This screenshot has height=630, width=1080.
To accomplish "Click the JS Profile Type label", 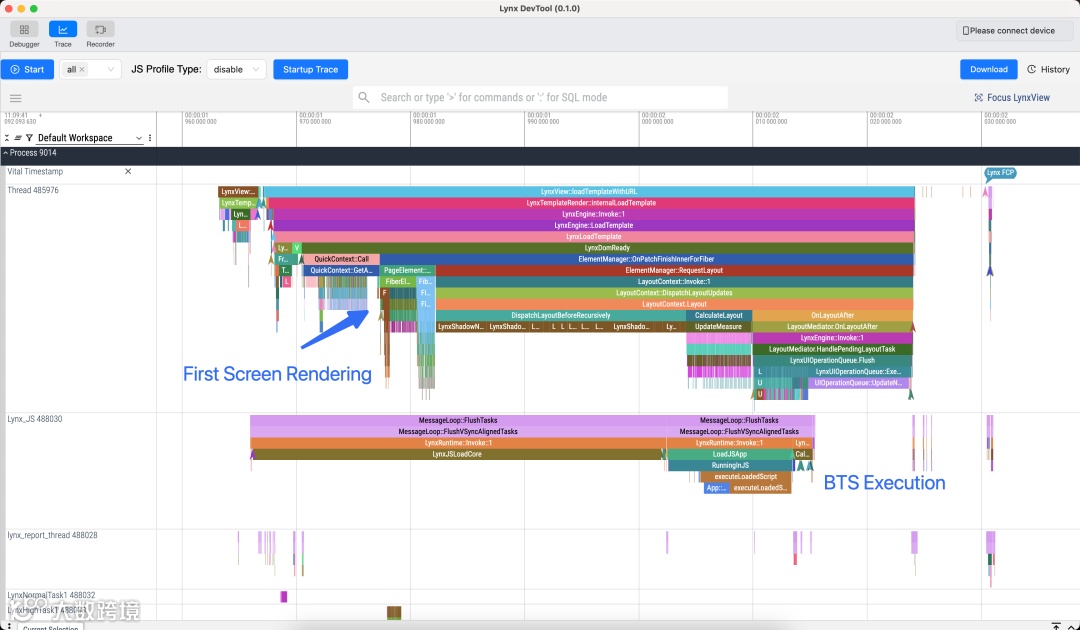I will 166,70.
